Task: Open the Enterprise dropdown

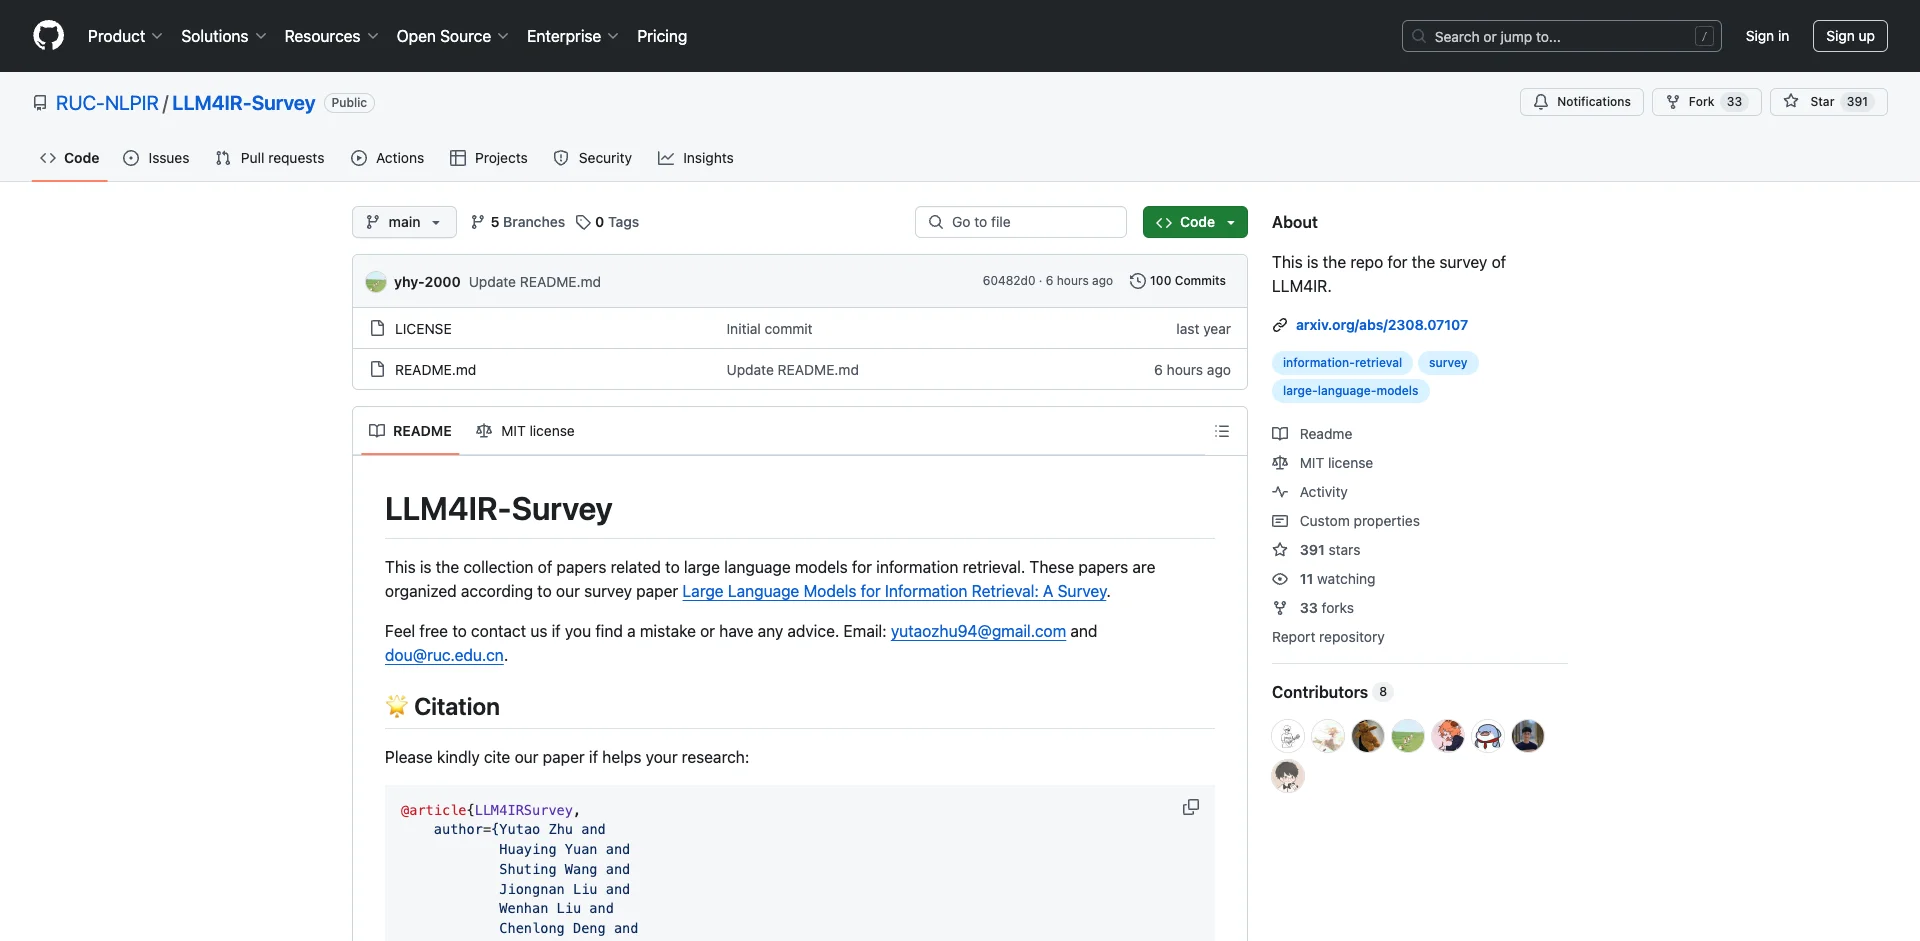Action: [x=572, y=36]
